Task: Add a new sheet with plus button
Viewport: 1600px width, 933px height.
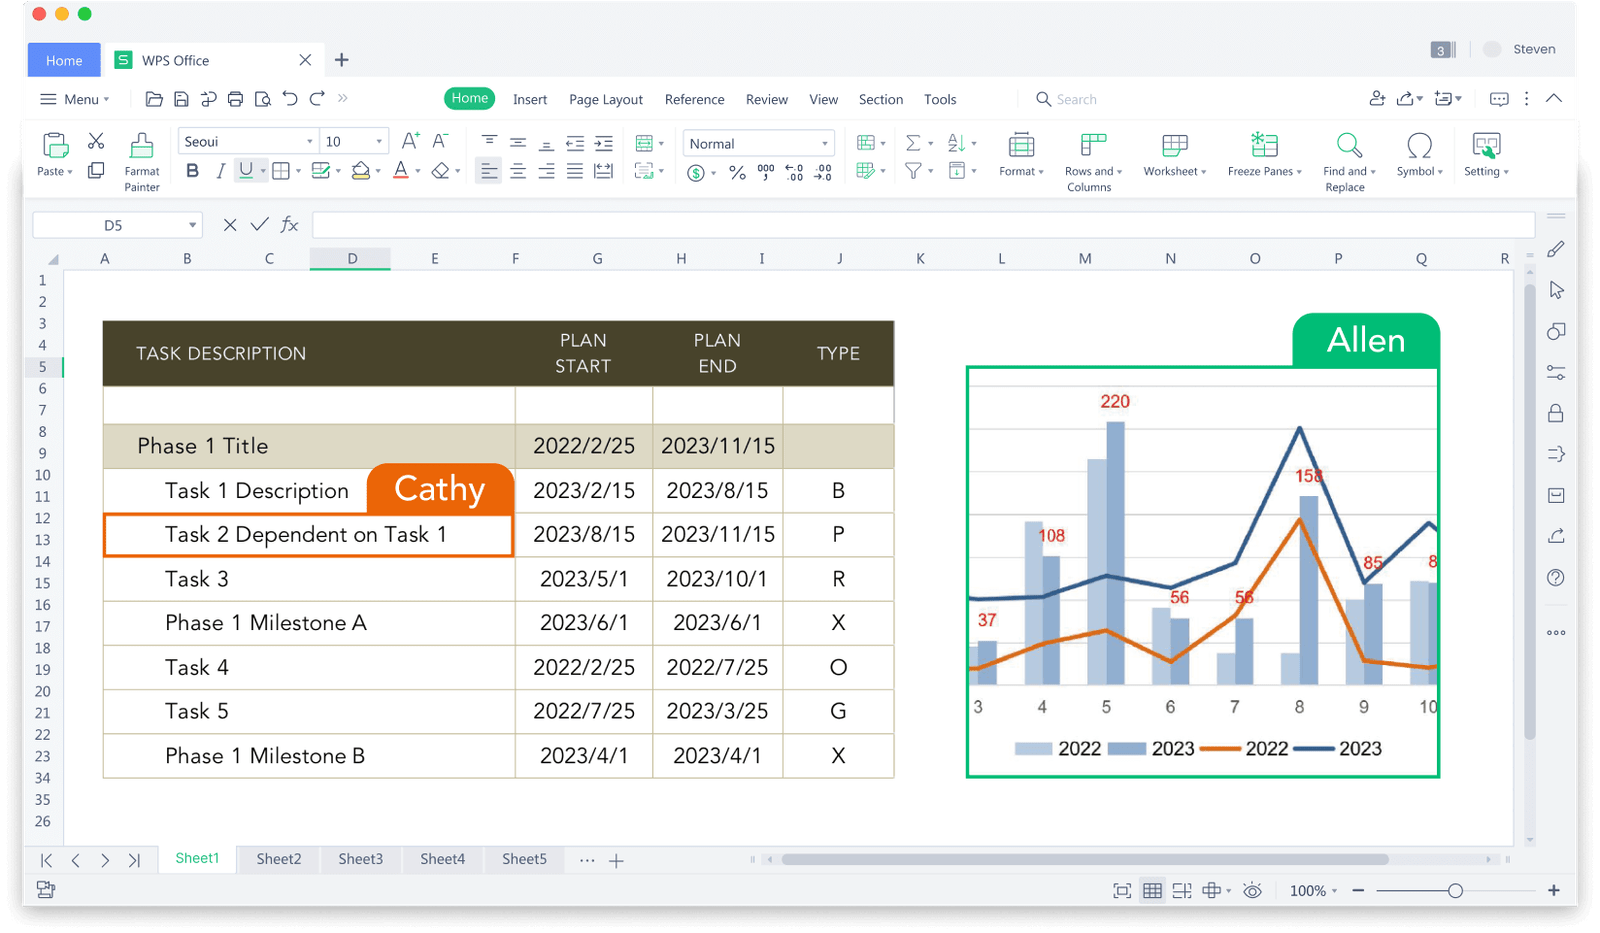Action: [x=616, y=860]
